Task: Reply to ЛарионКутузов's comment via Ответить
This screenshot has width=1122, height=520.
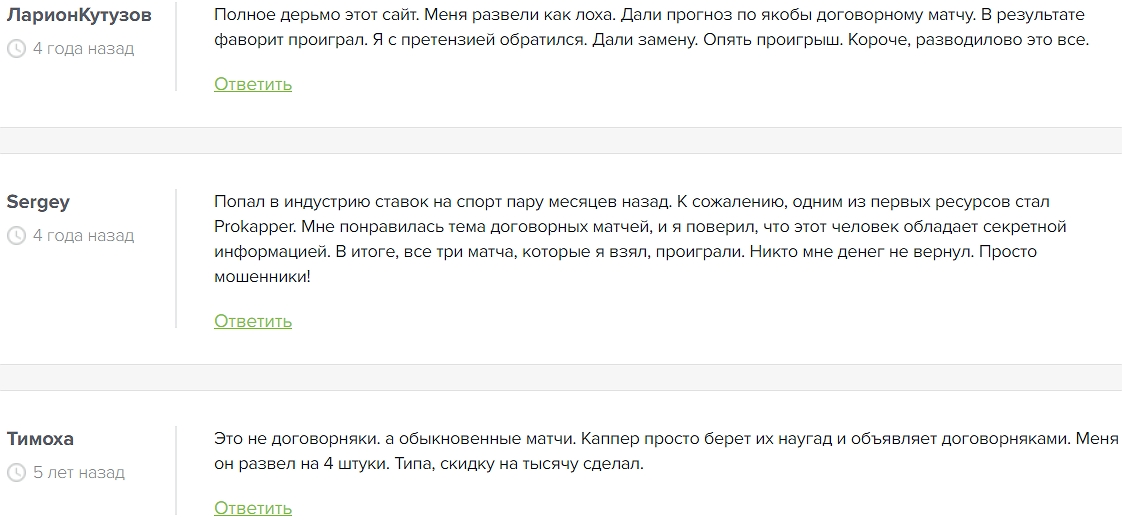Action: coord(253,84)
